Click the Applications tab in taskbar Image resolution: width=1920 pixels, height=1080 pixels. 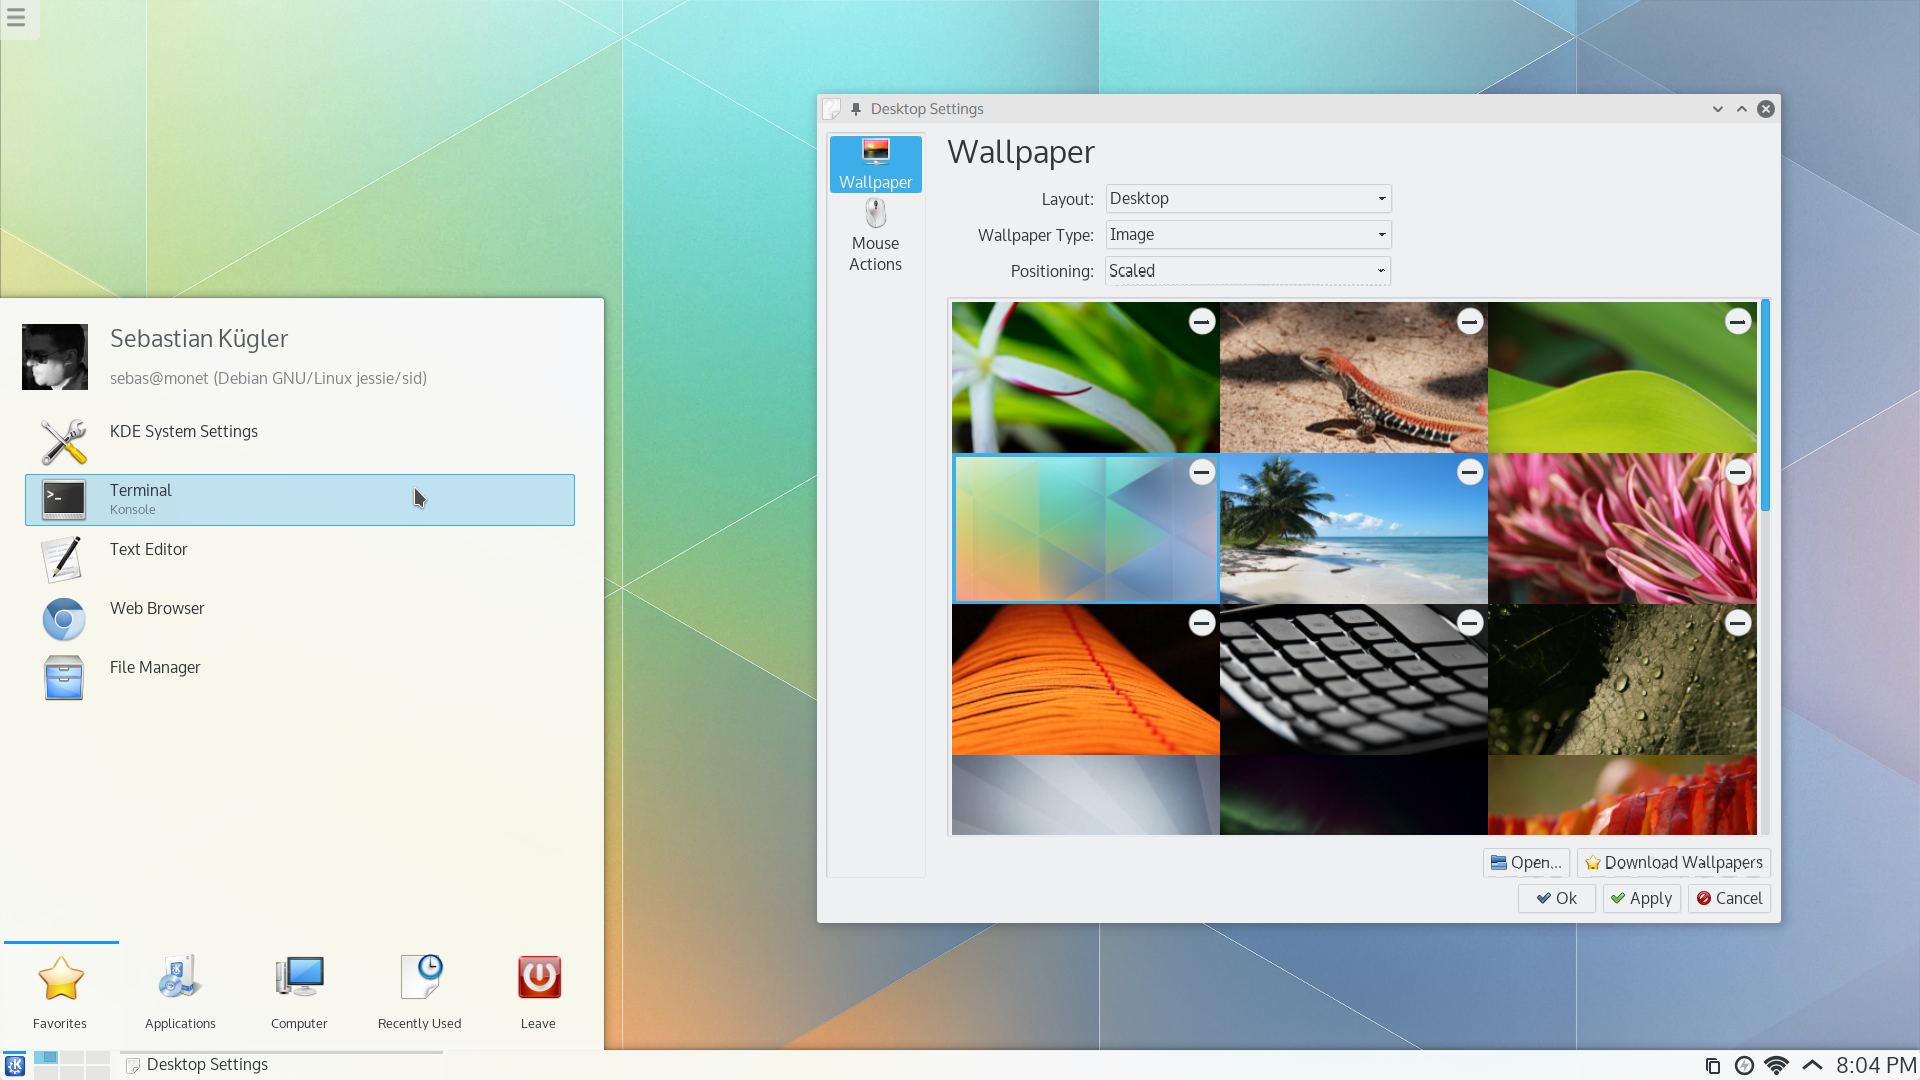[x=179, y=990]
